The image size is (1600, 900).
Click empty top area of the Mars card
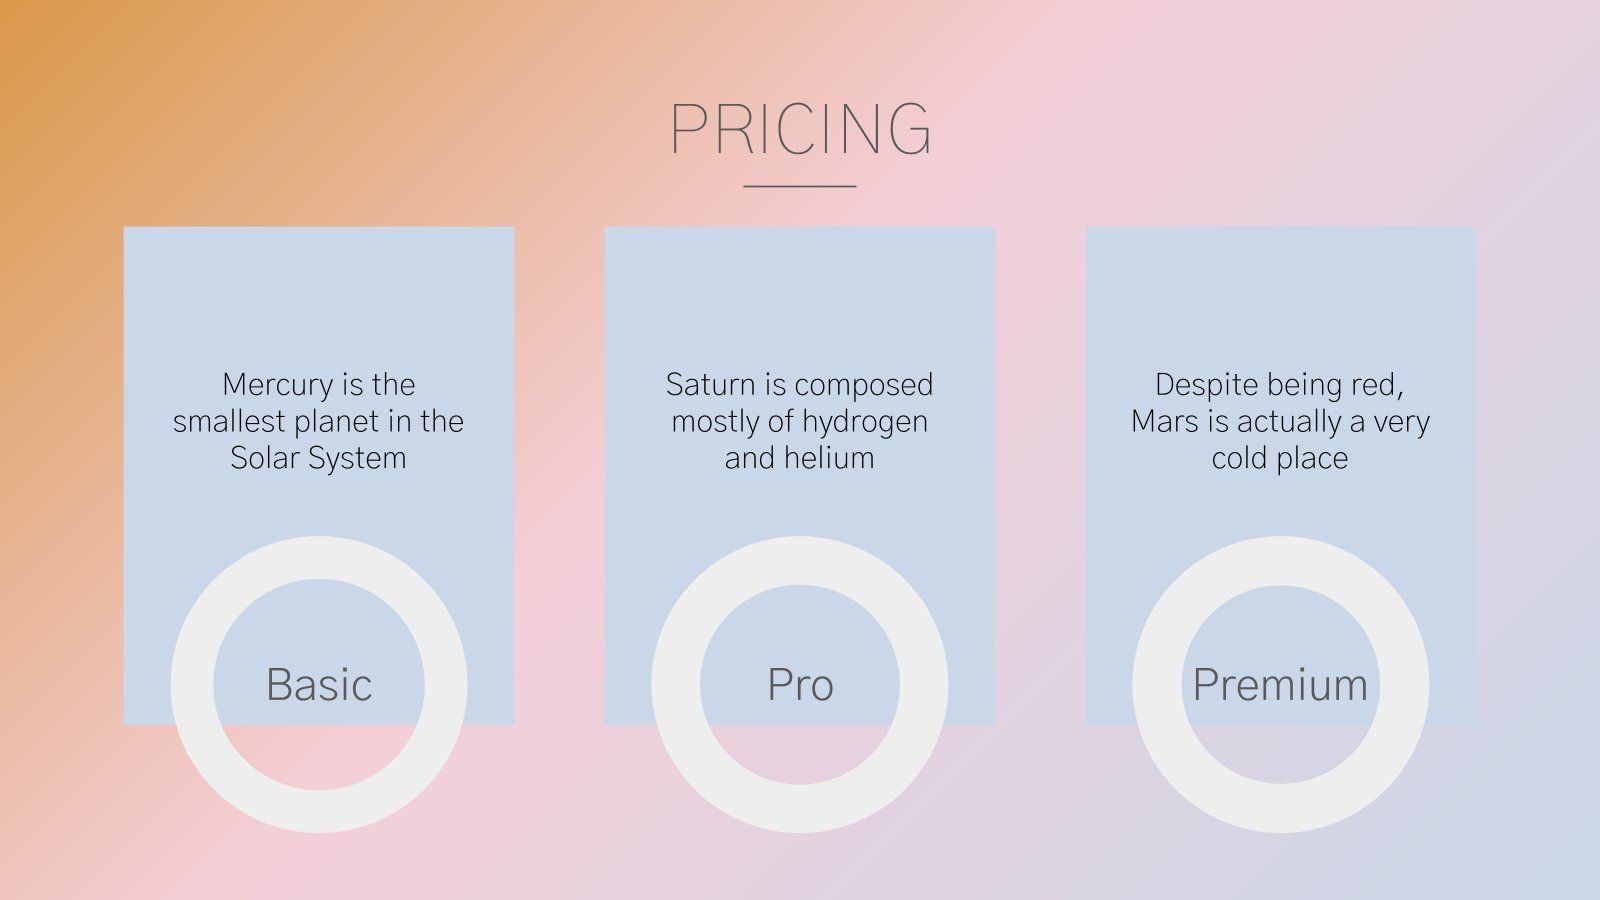(1280, 290)
